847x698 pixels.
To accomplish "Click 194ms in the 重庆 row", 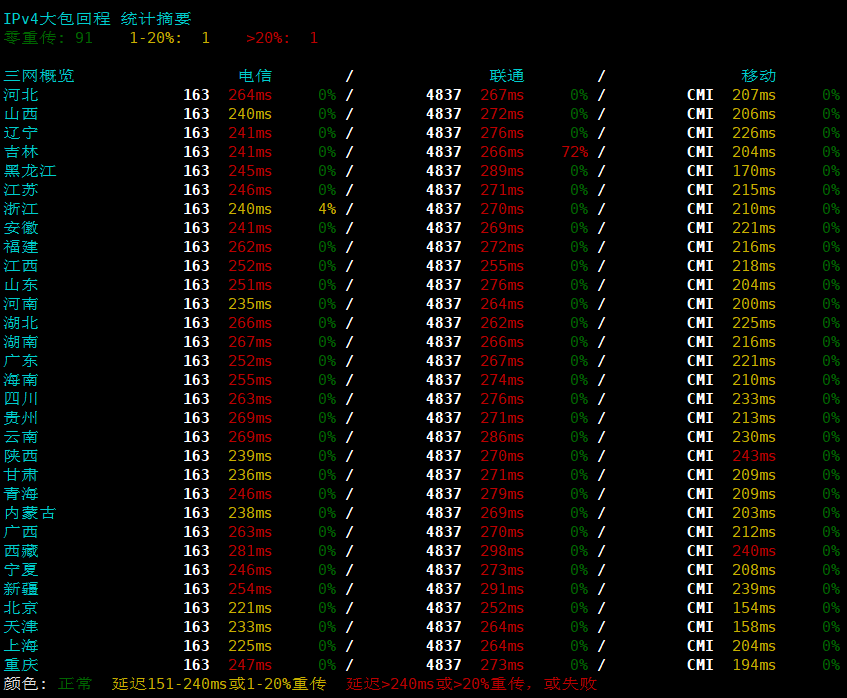I will click(x=754, y=665).
